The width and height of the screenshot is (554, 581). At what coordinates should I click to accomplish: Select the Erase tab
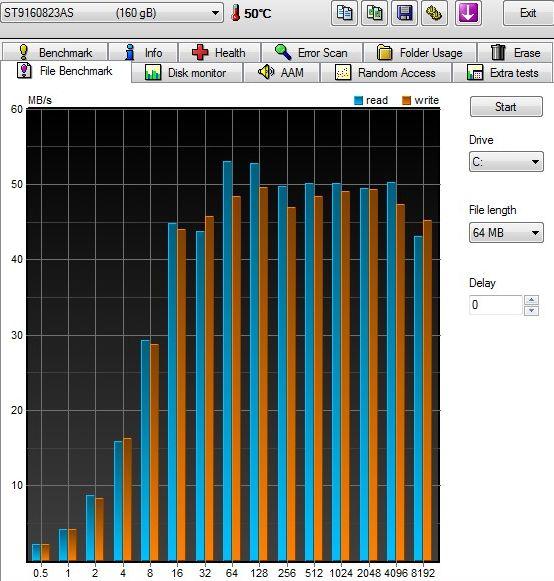coord(515,52)
